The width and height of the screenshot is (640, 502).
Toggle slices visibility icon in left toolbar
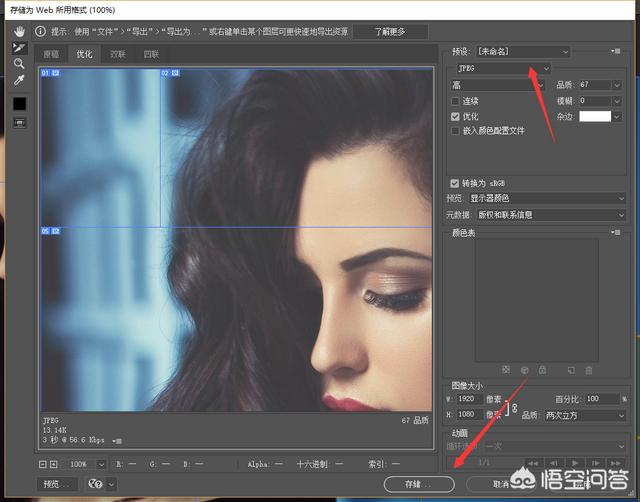click(x=19, y=122)
